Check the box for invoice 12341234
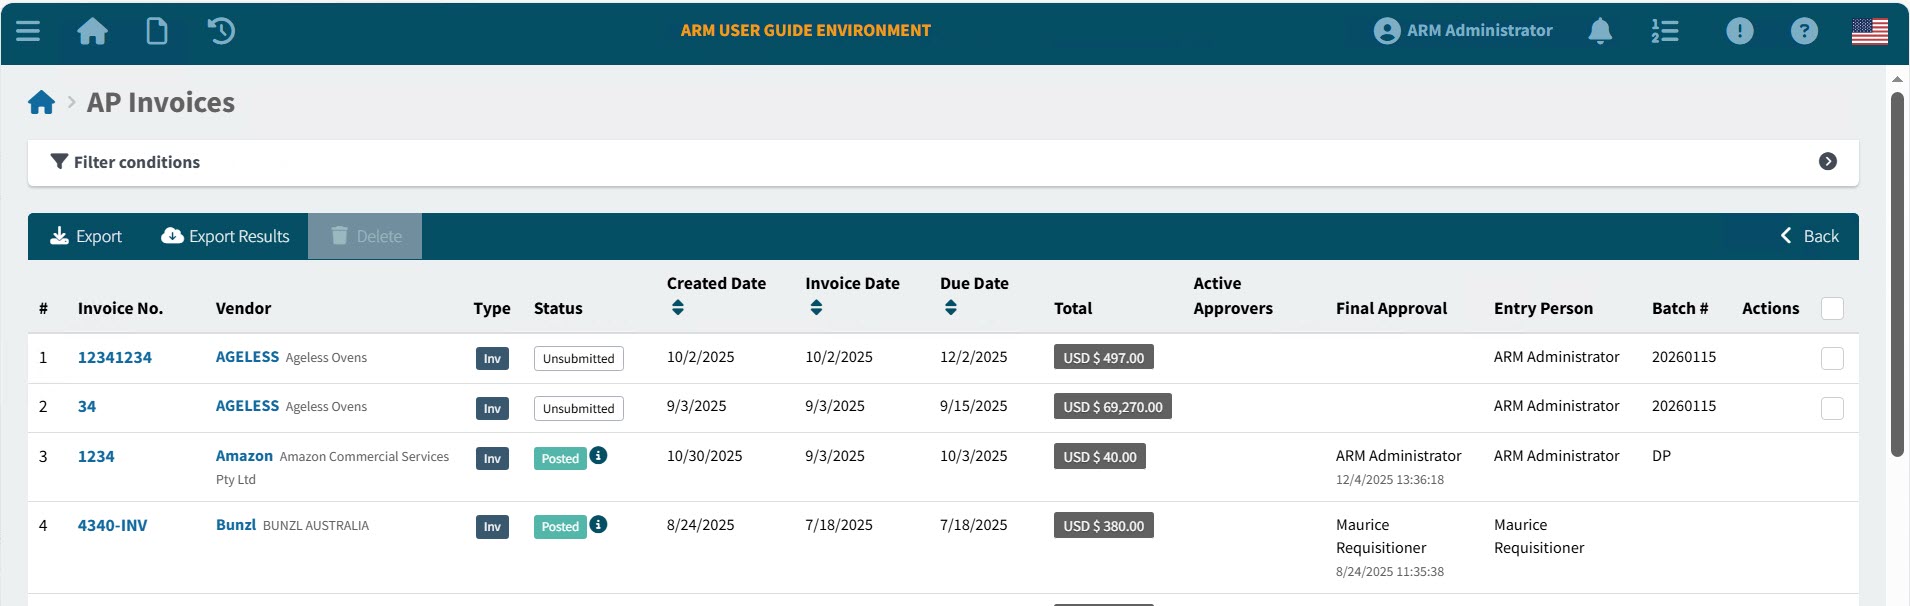Viewport: 1910px width, 606px height. pyautogui.click(x=1832, y=358)
